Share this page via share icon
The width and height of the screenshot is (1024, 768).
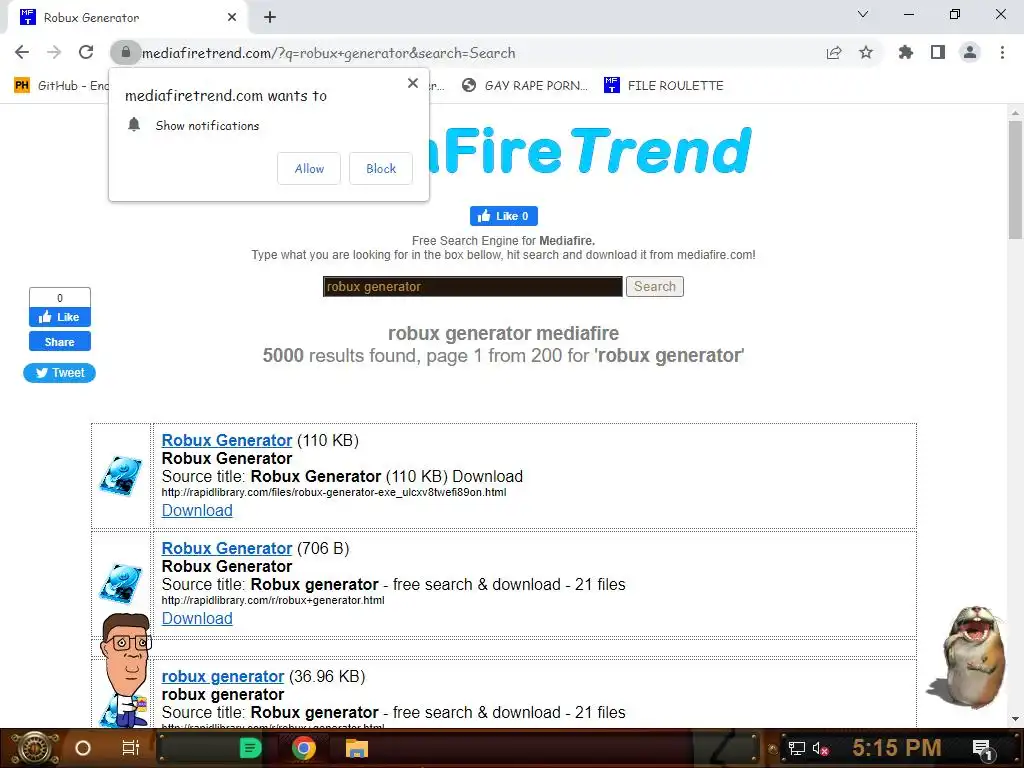(834, 53)
